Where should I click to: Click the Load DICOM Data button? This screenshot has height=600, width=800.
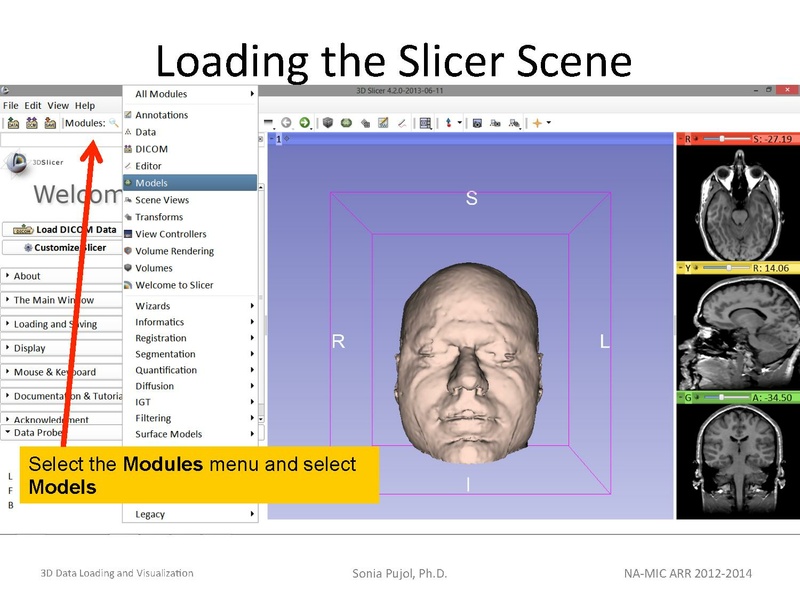point(63,230)
